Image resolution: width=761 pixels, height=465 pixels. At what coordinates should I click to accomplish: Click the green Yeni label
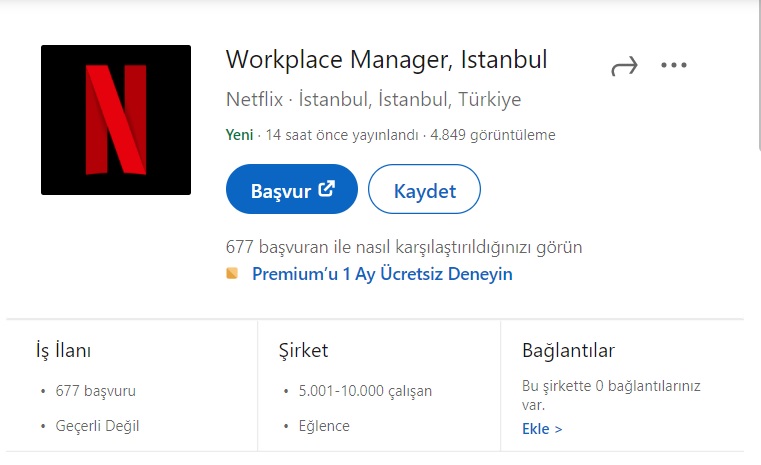(x=239, y=135)
